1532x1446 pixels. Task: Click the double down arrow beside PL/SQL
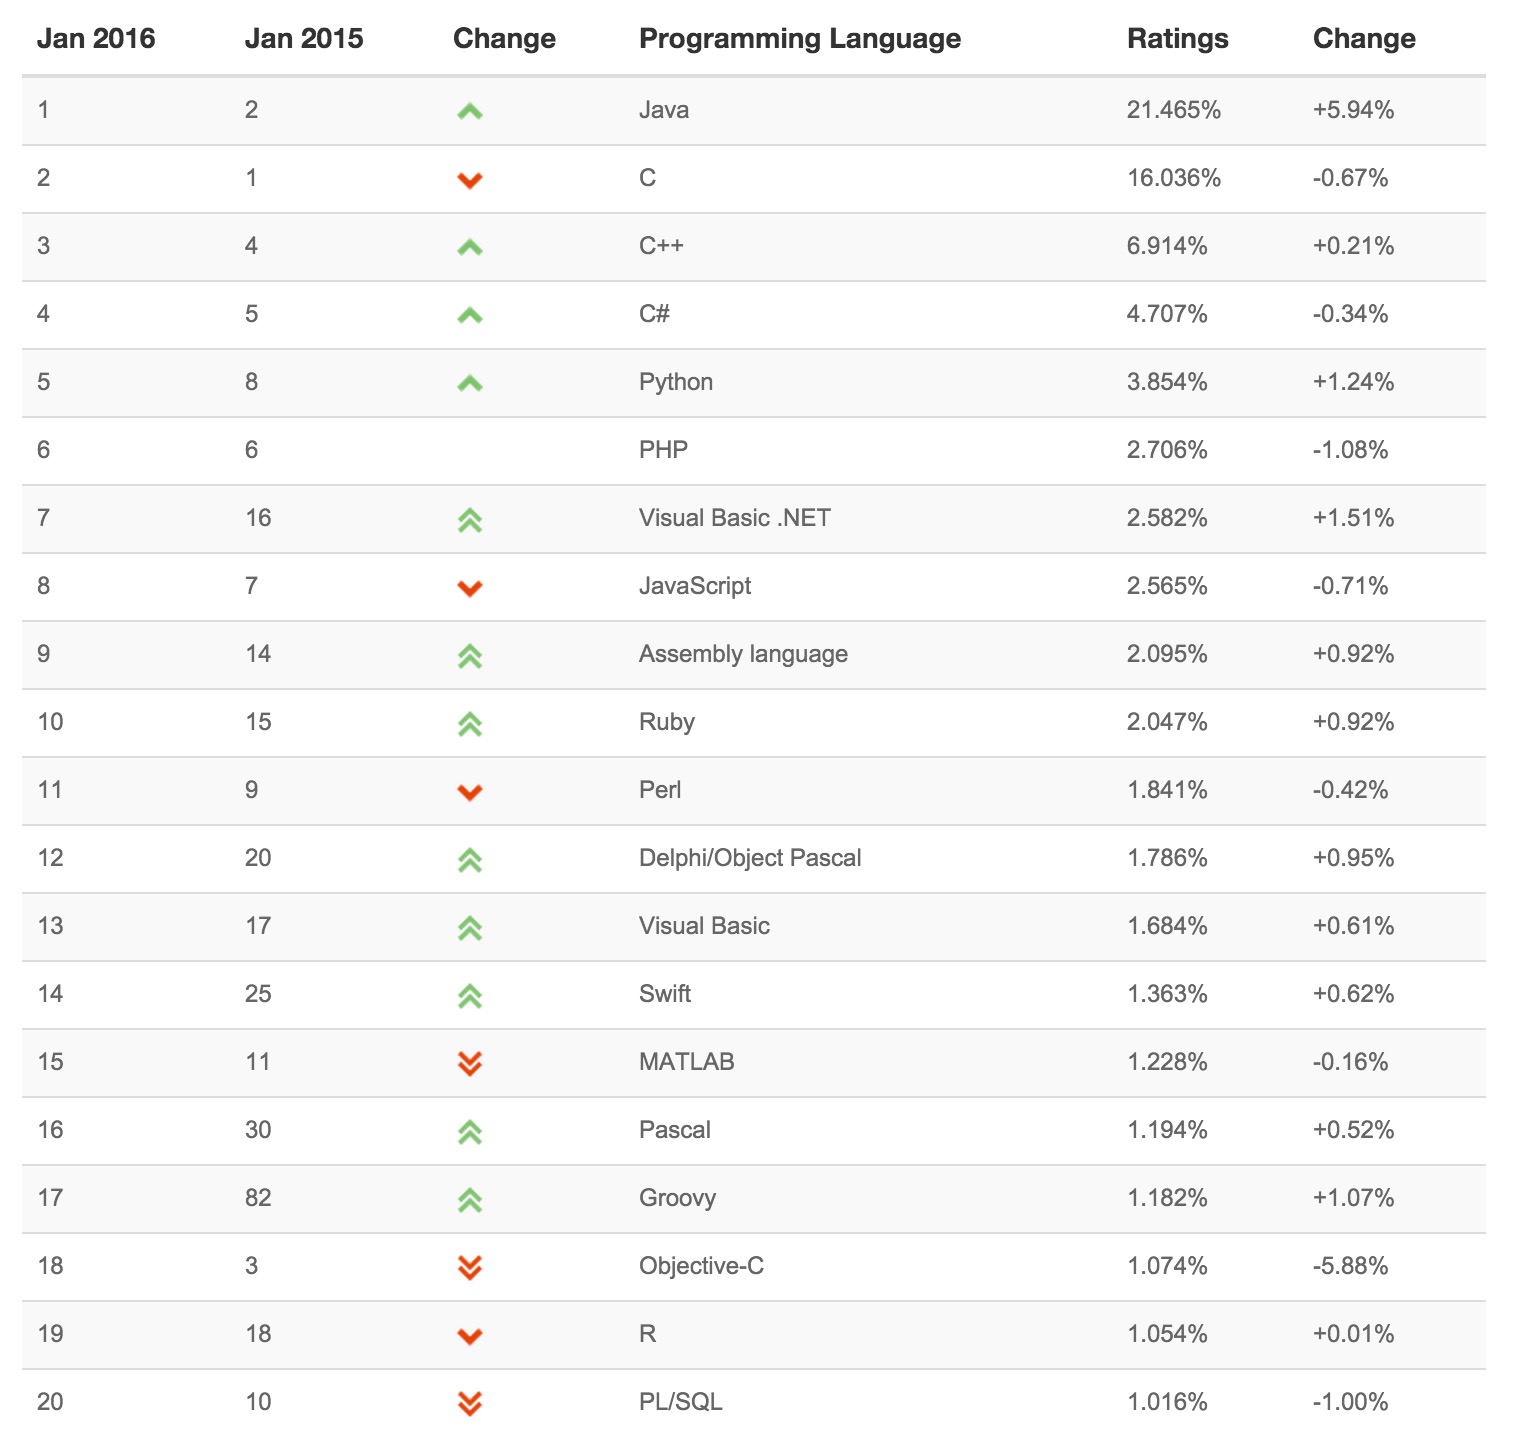pyautogui.click(x=469, y=1404)
